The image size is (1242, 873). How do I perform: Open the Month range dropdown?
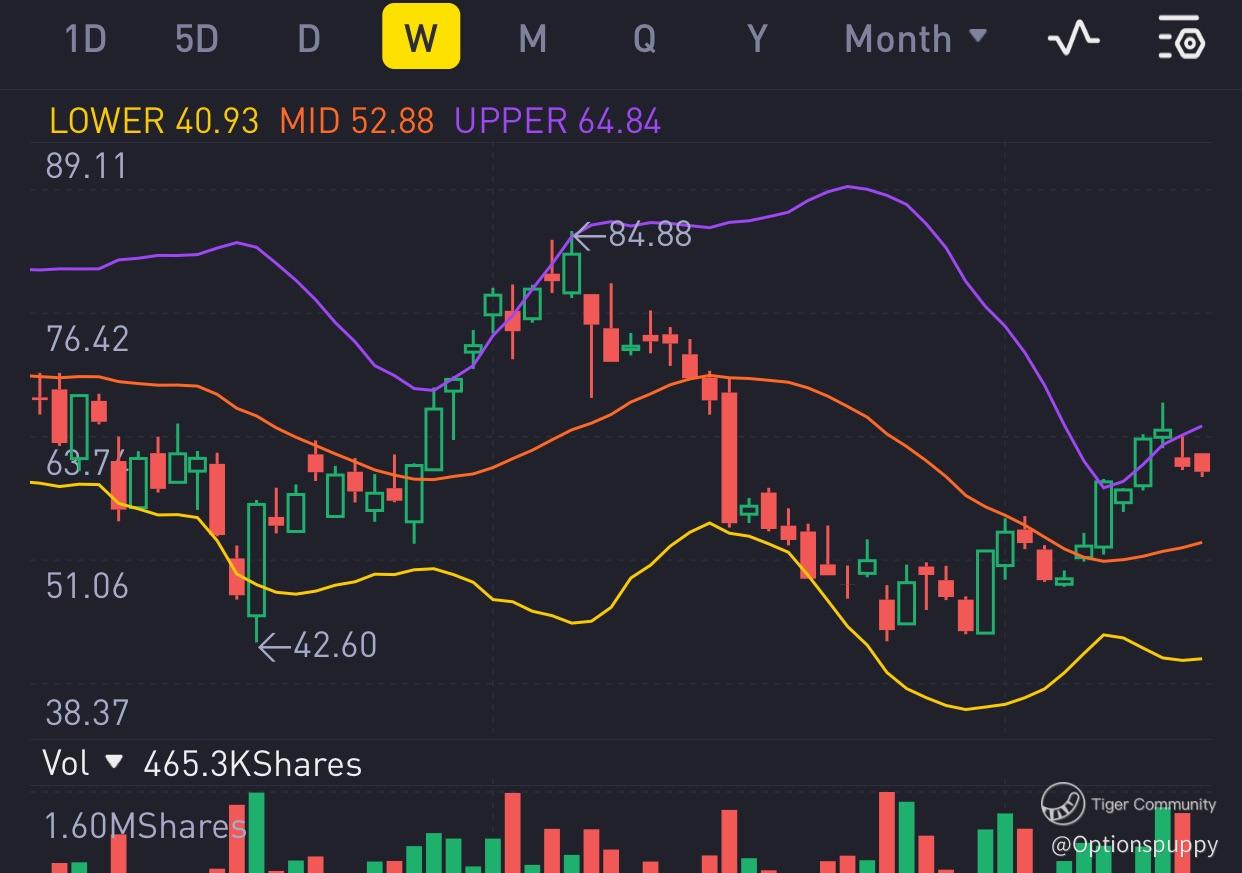point(916,39)
